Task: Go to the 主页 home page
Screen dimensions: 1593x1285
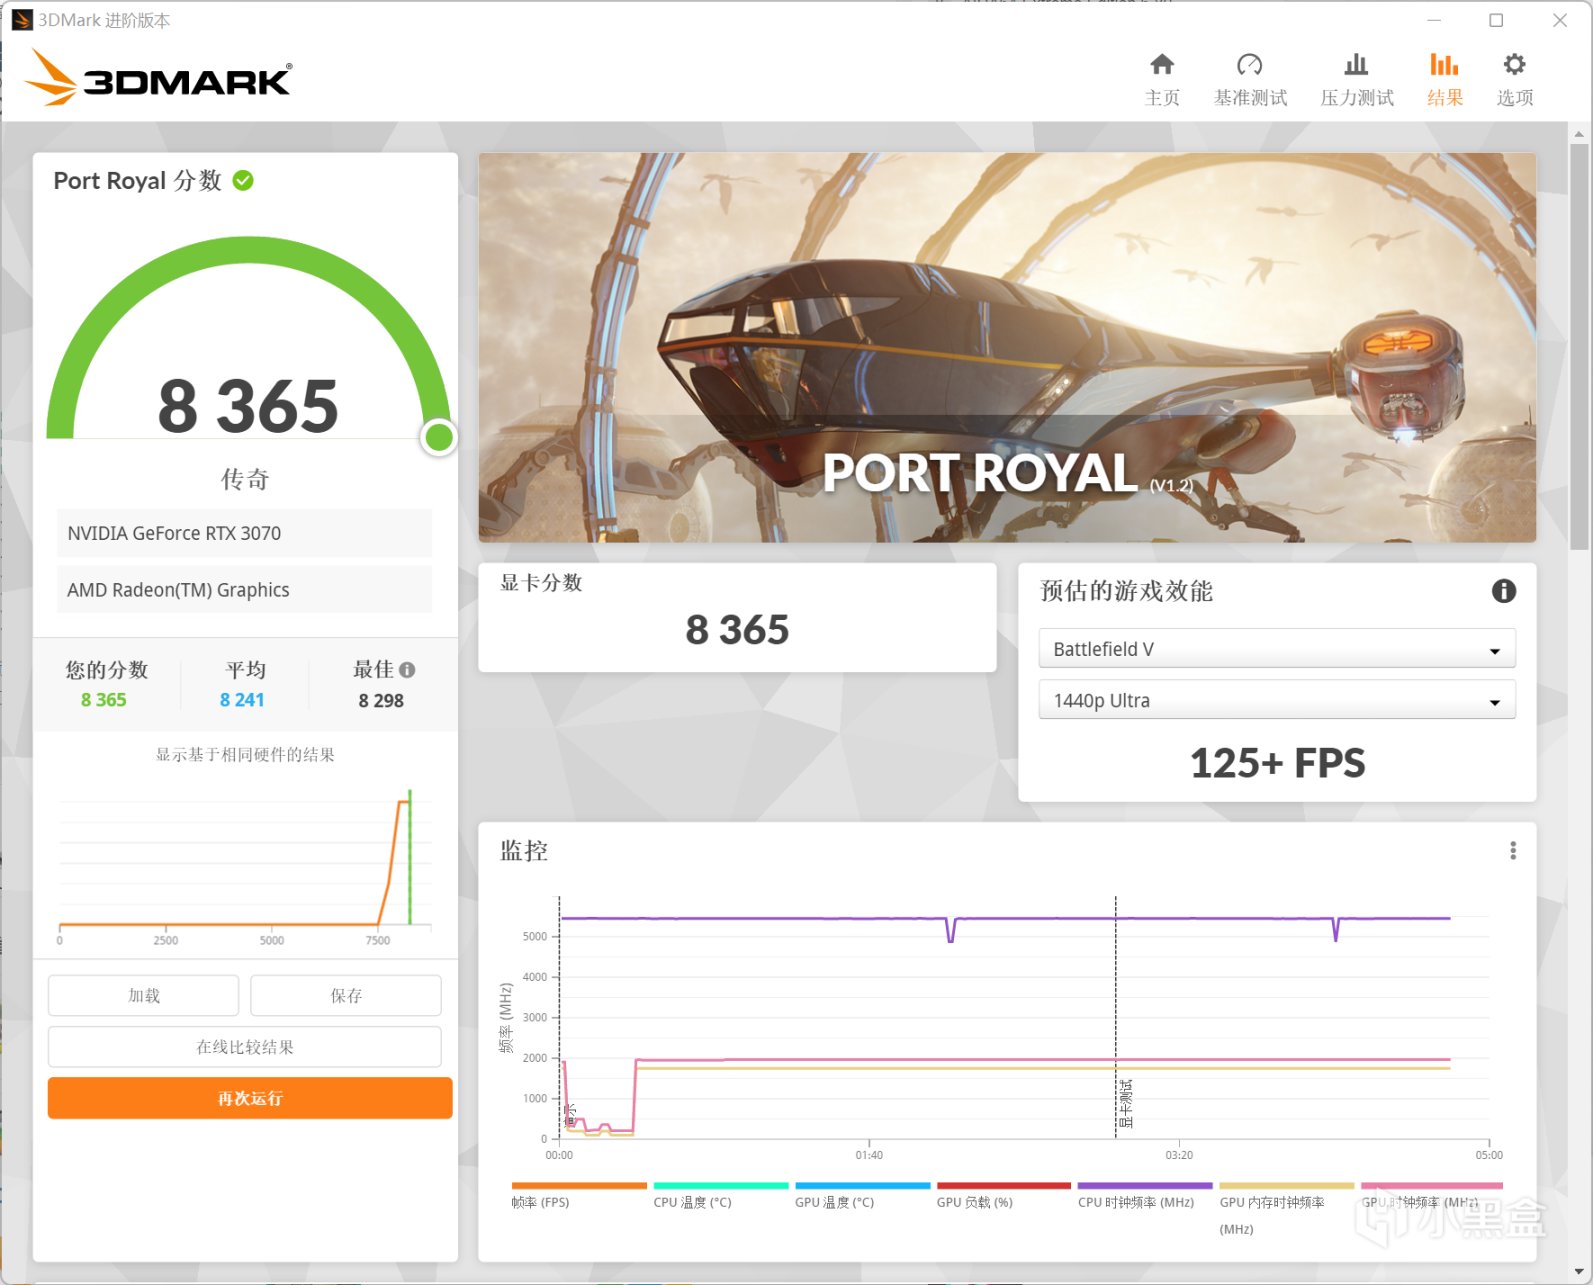Action: [1162, 79]
